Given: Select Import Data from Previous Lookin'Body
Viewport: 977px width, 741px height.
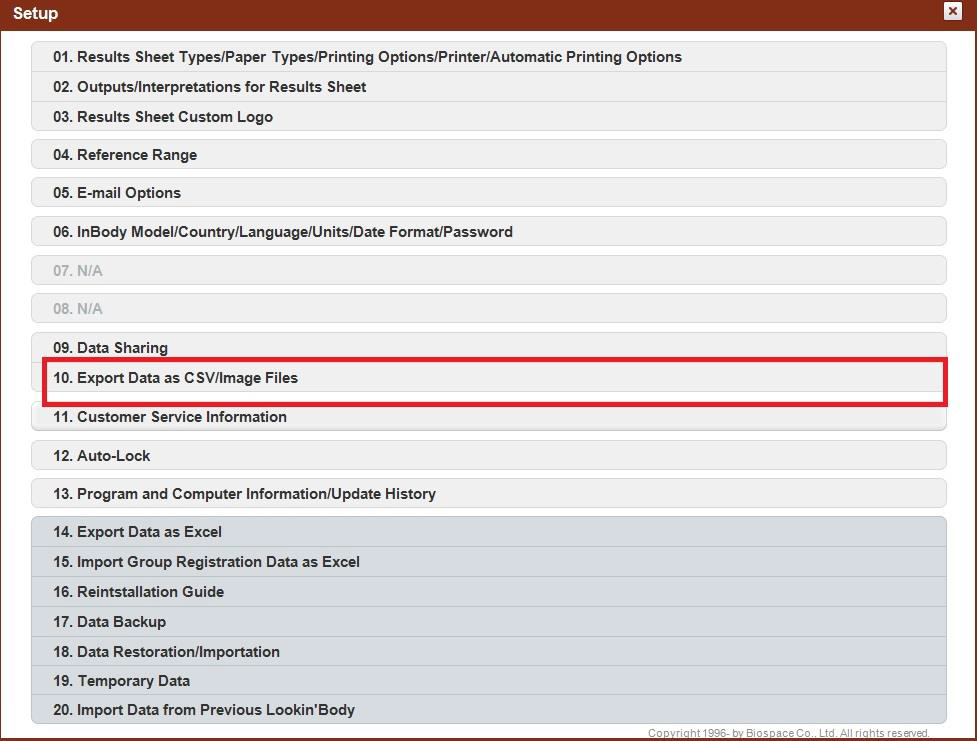Looking at the screenshot, I should pos(204,710).
